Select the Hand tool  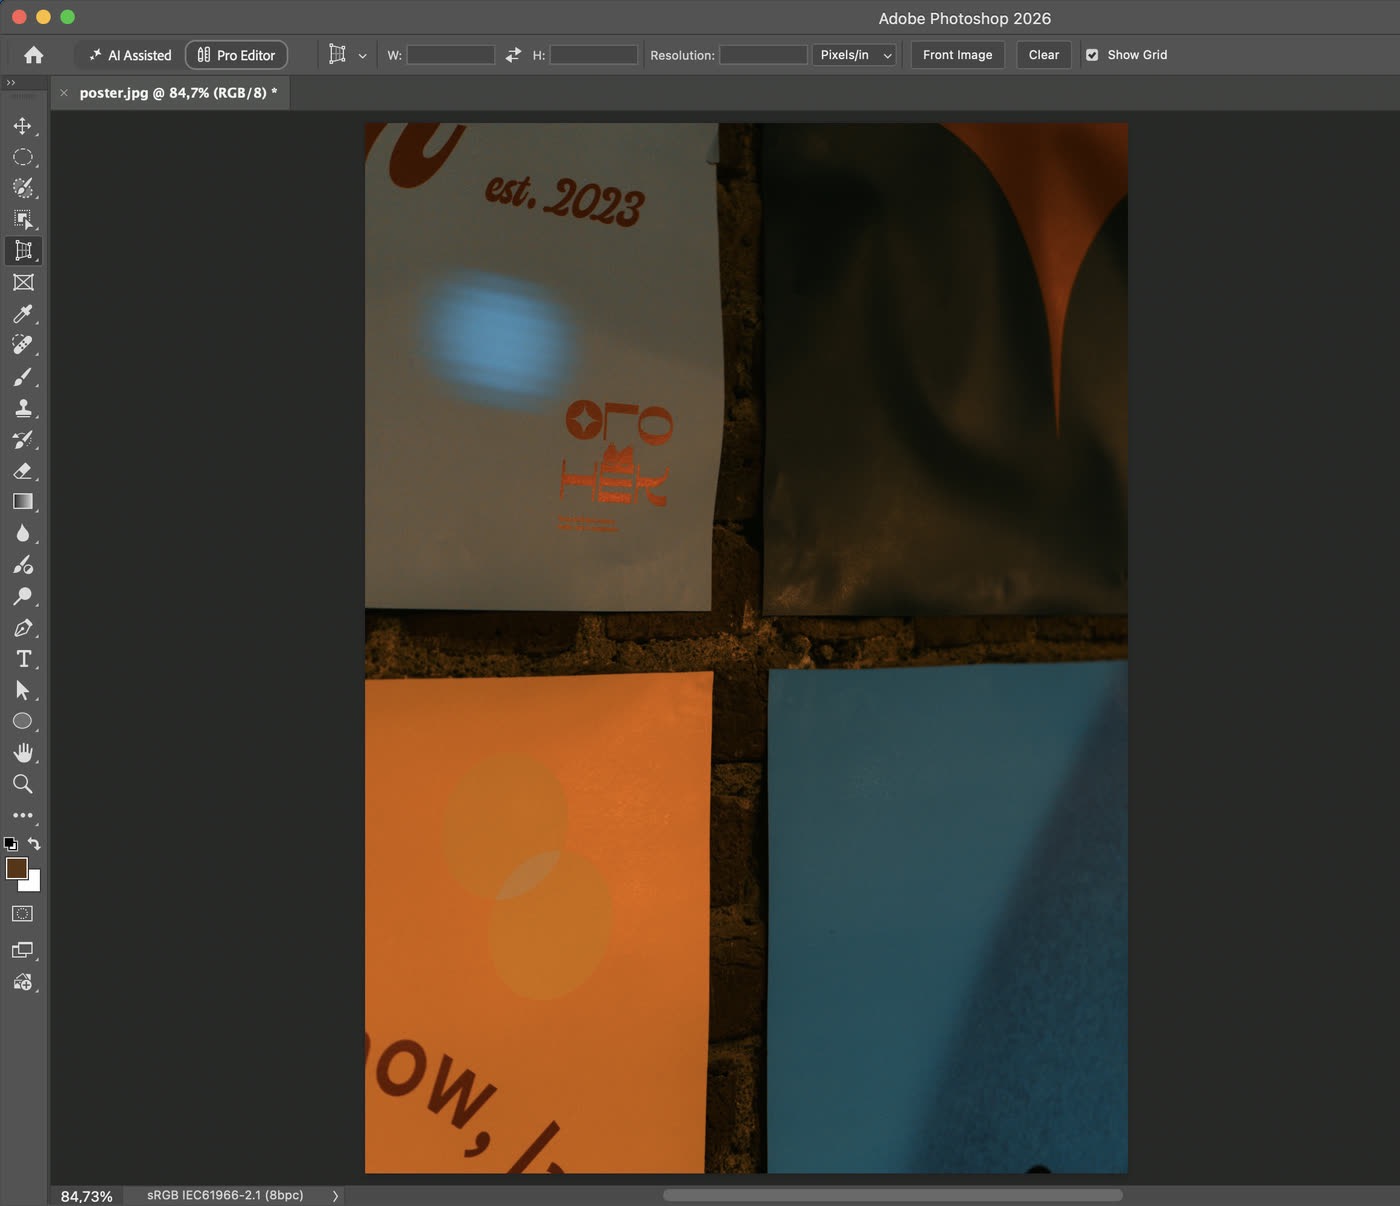(22, 753)
